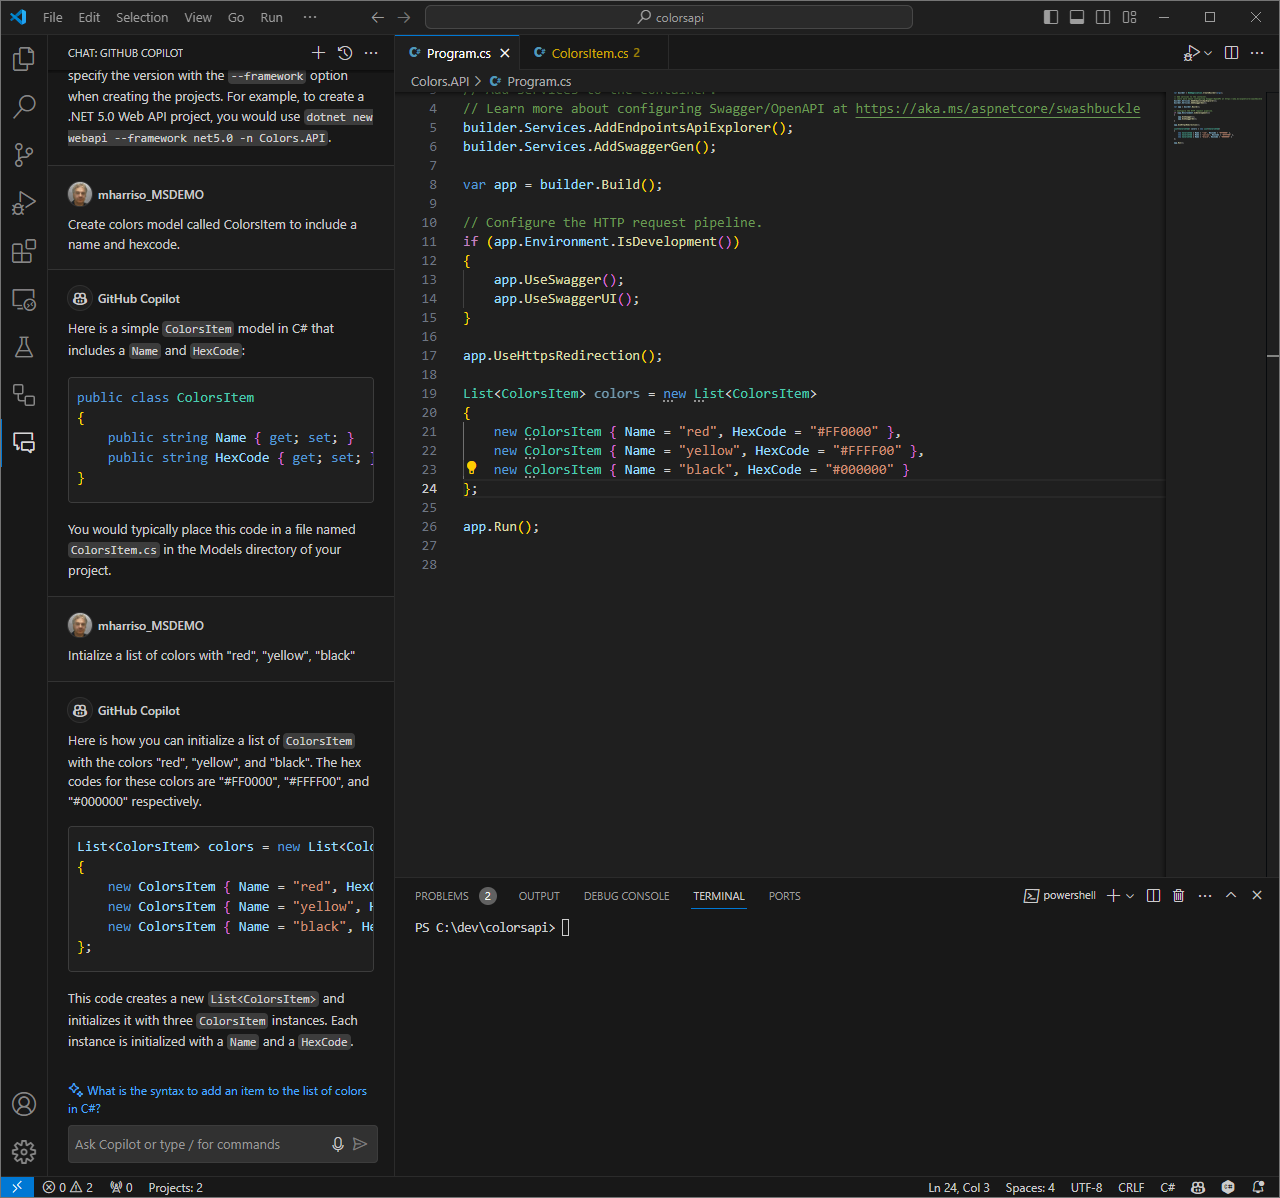
Task: Send the Copilot chat message
Action: [x=361, y=1144]
